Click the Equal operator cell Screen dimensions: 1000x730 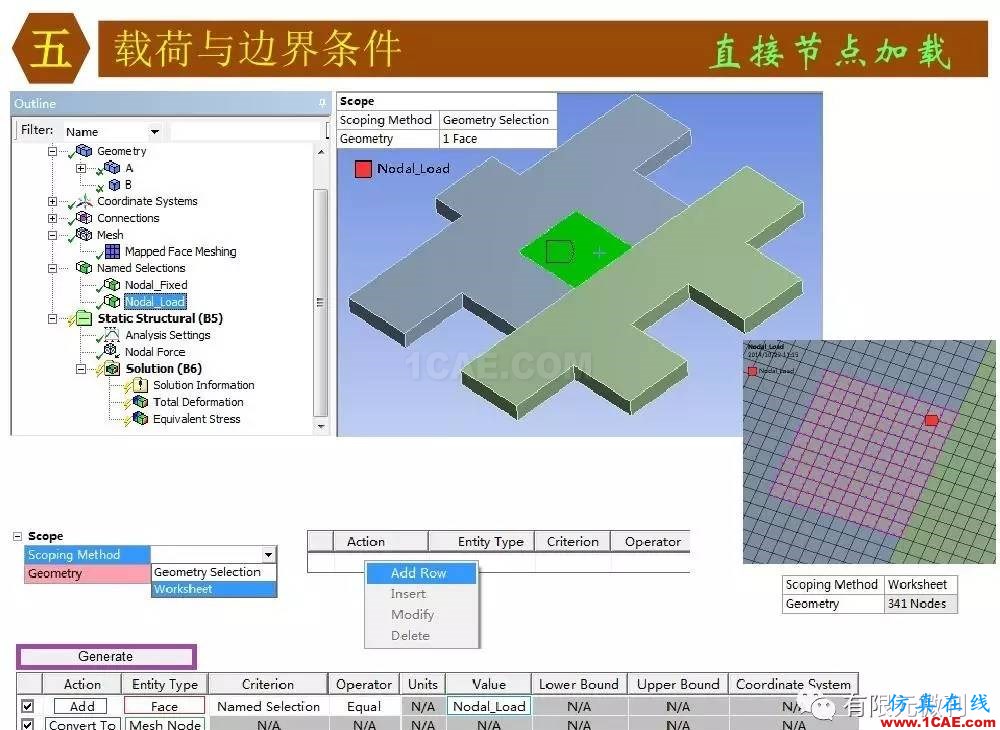364,706
